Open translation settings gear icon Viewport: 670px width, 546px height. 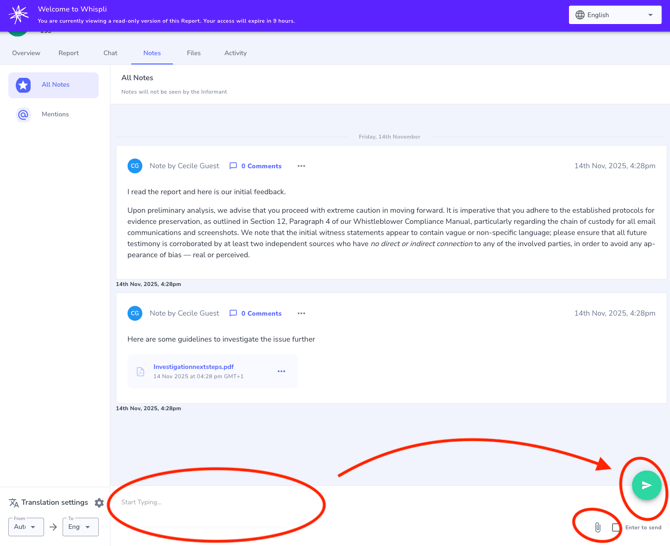[x=99, y=503]
